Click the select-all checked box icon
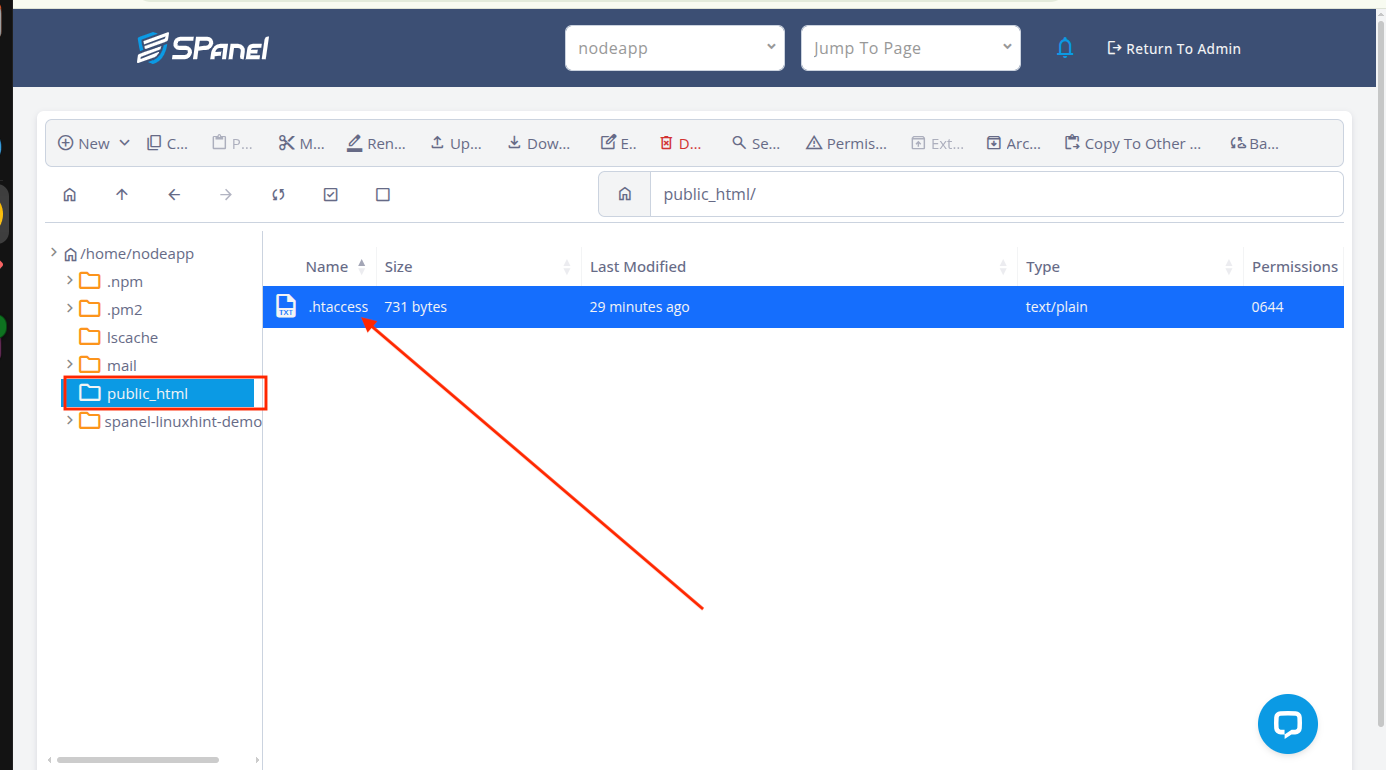1386x770 pixels. point(331,195)
